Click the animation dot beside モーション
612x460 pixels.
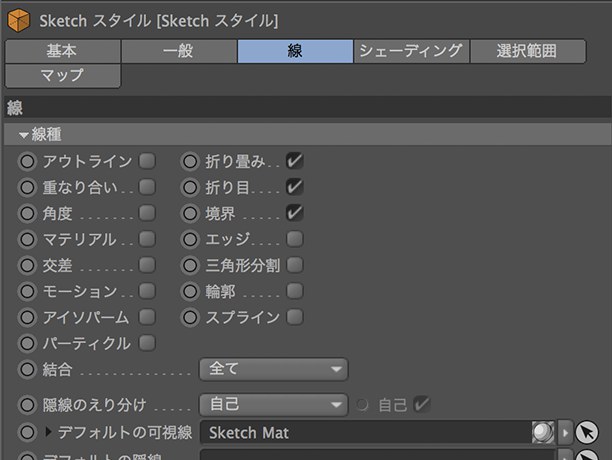[x=27, y=291]
